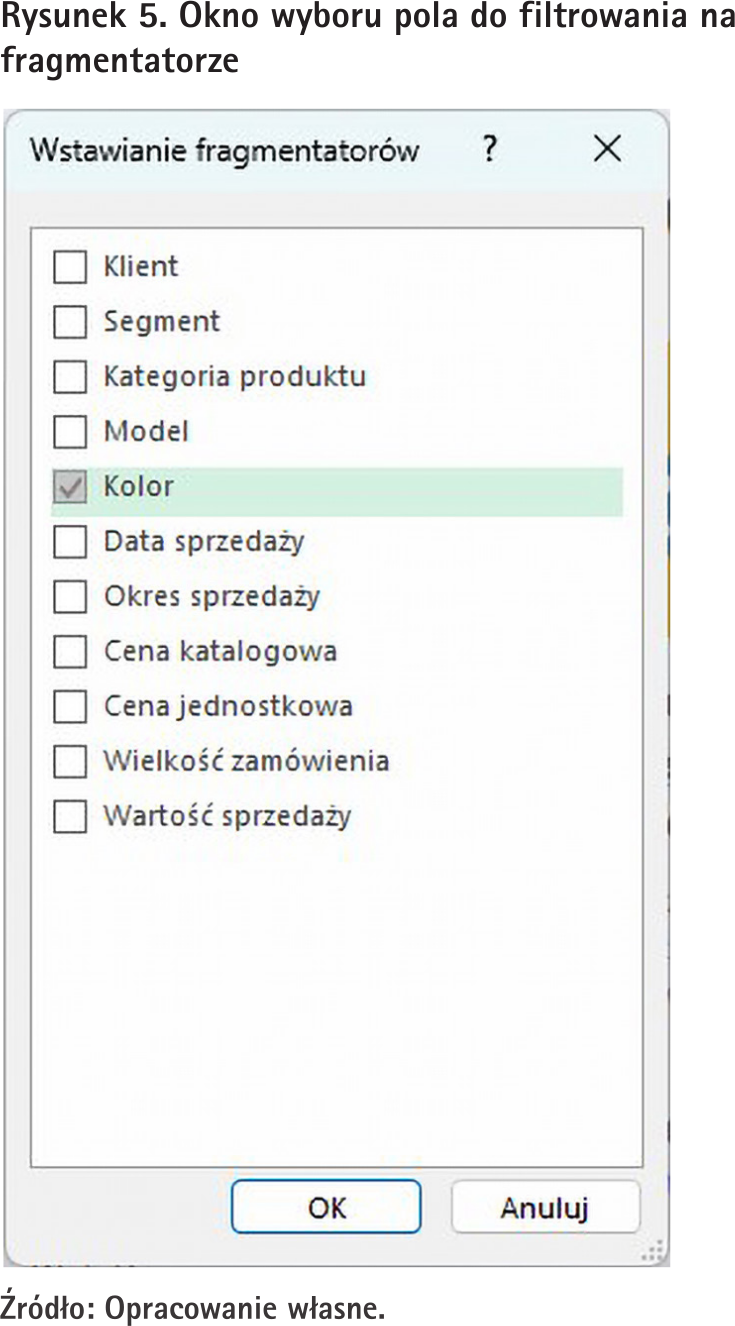
Task: Uncheck the ticked Kolor checkbox
Action: point(70,487)
